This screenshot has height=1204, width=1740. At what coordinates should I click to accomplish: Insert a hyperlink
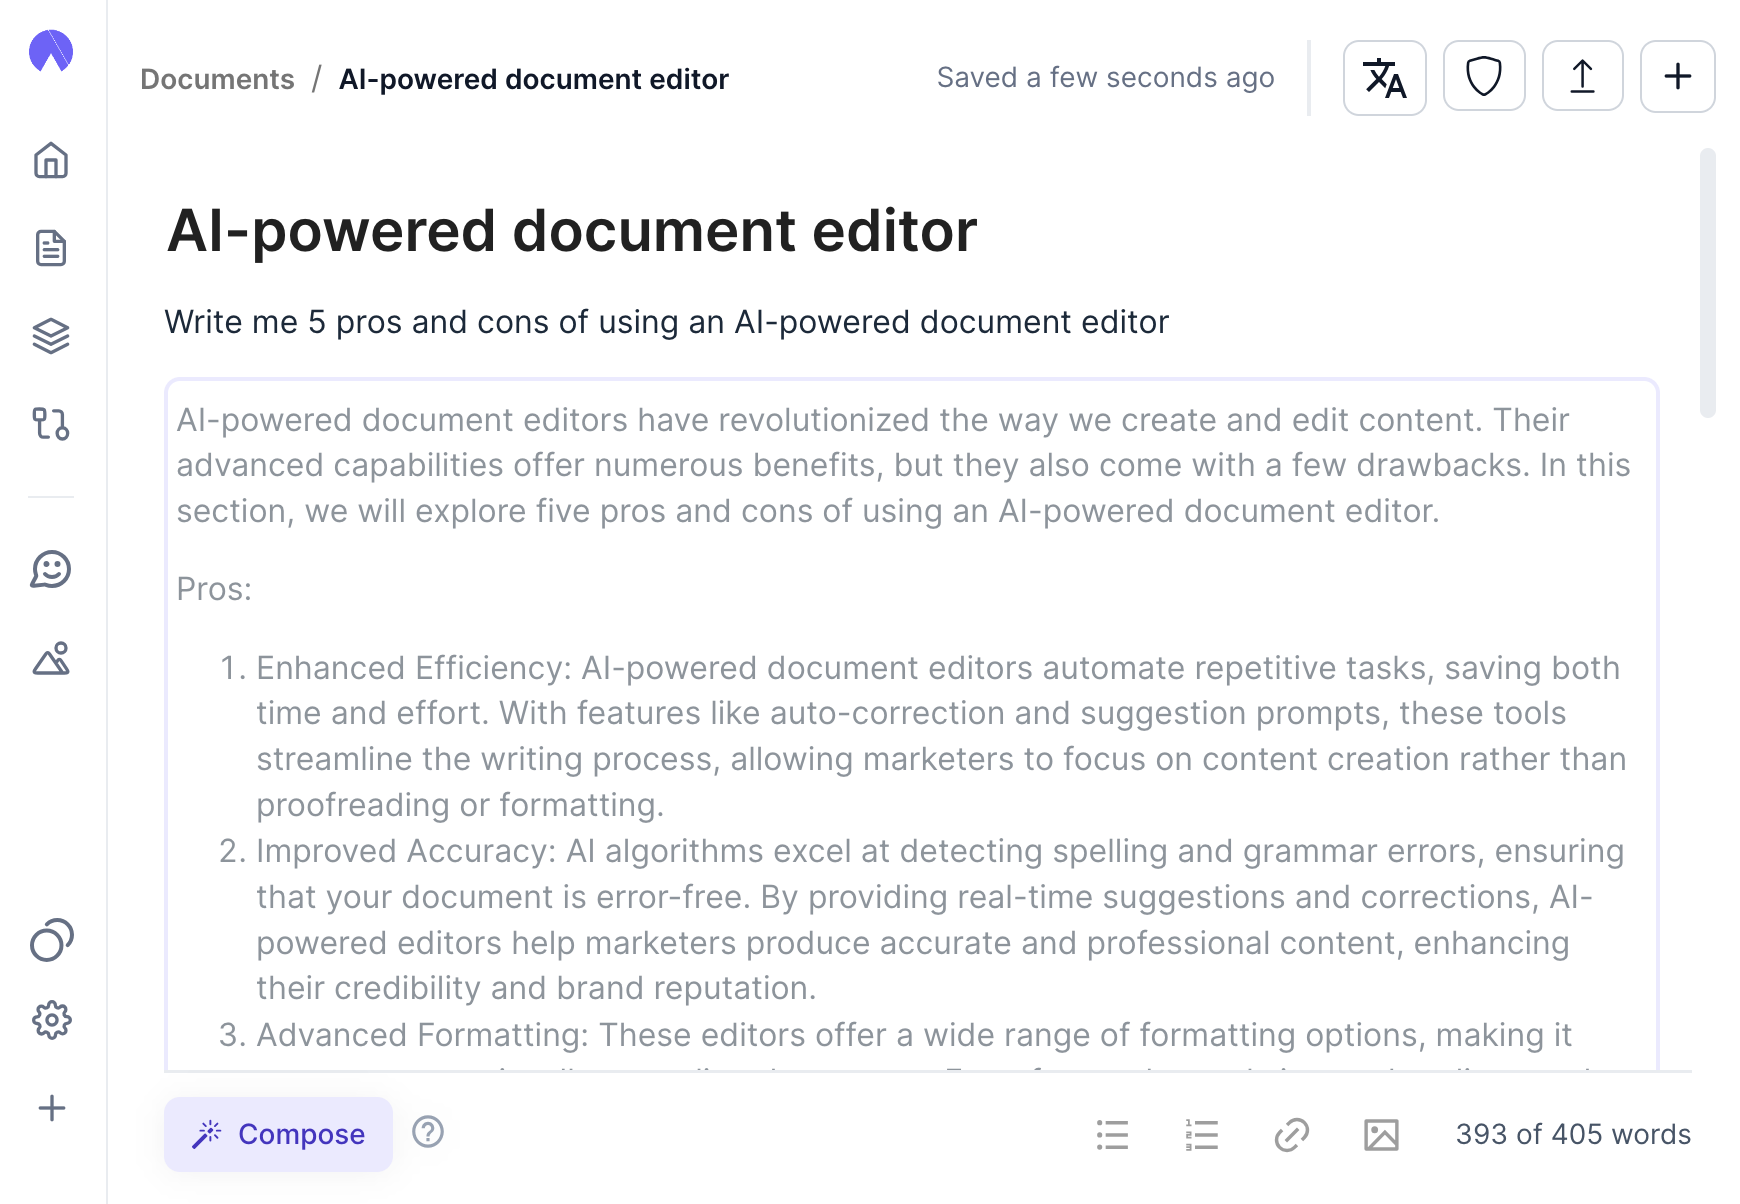click(x=1291, y=1134)
